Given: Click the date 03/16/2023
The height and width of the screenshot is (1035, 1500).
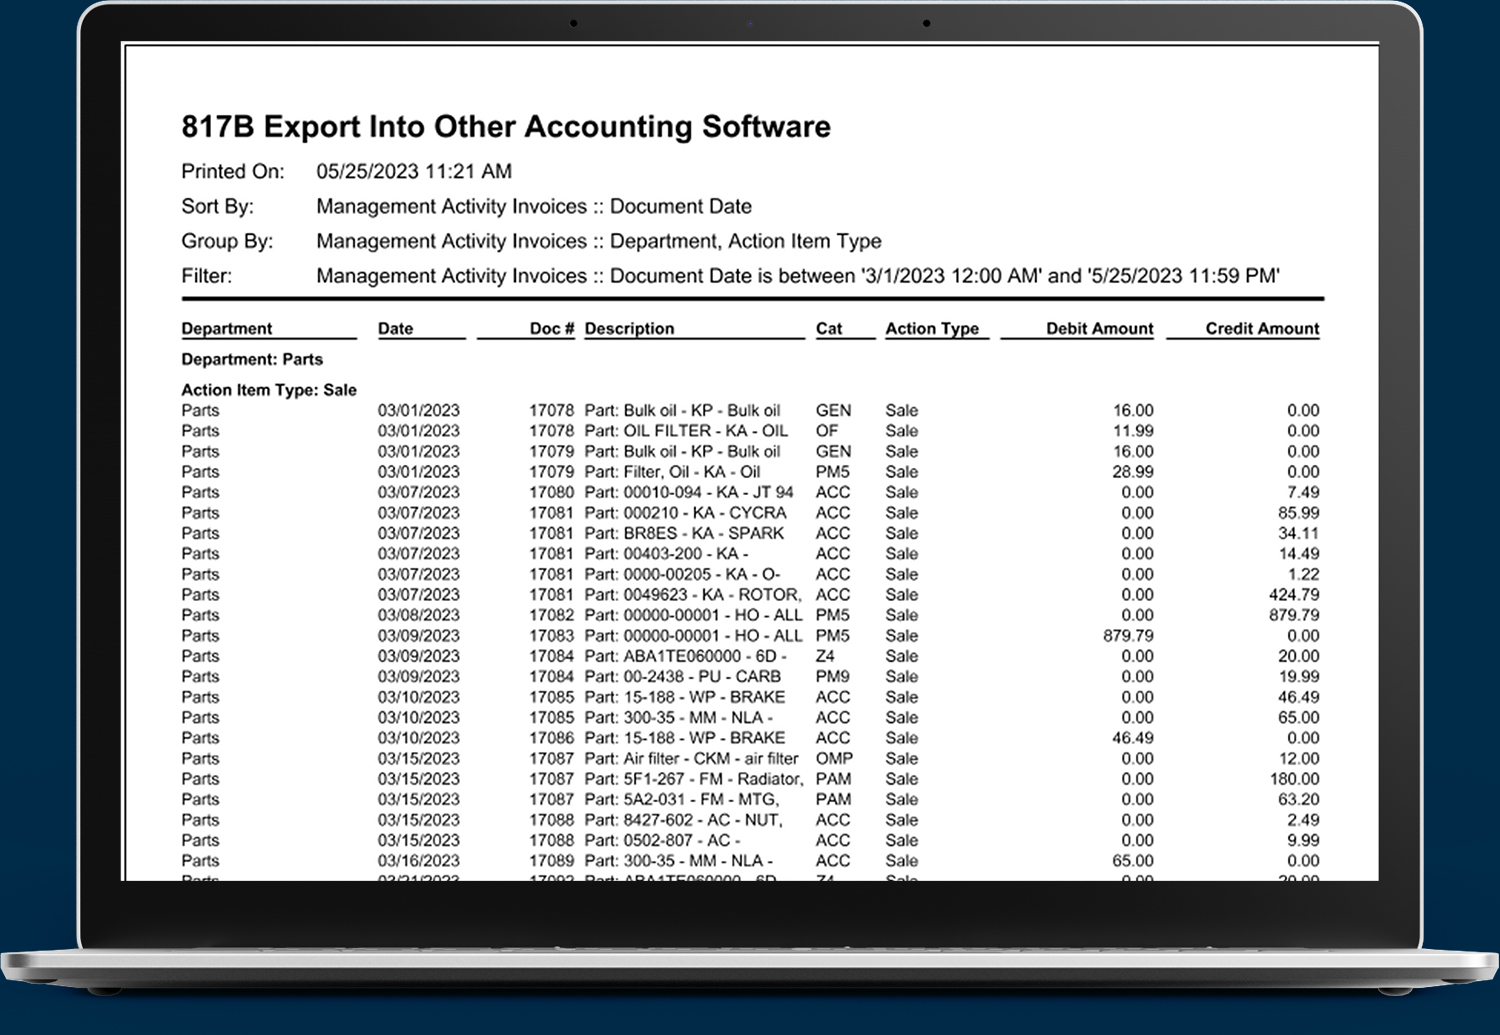Looking at the screenshot, I should click(x=419, y=861).
